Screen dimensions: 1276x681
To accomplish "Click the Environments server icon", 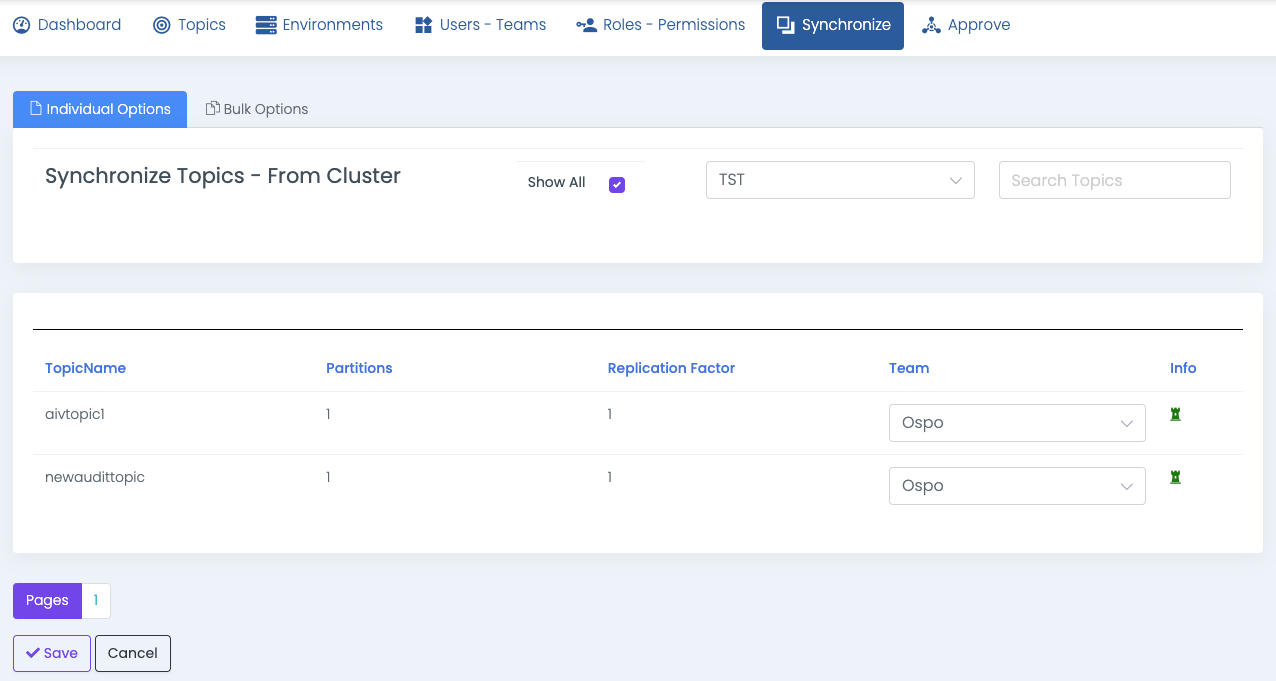I will click(266, 25).
